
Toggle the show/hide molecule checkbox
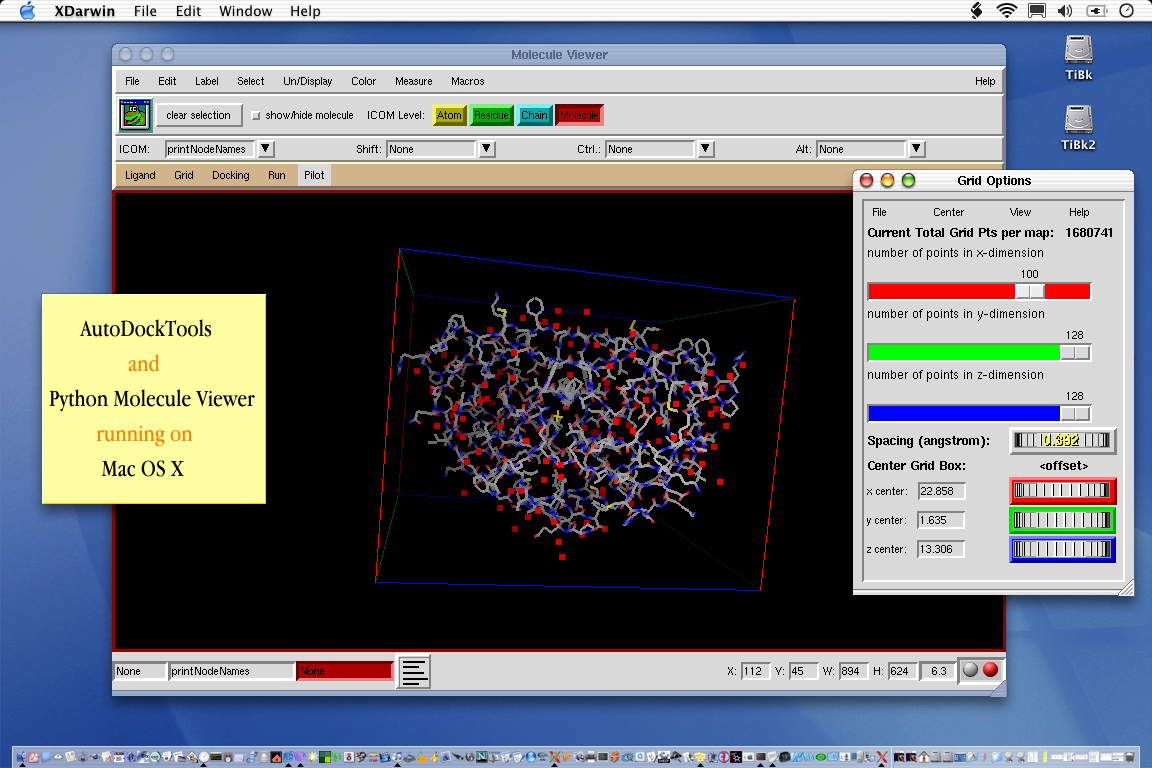click(256, 115)
